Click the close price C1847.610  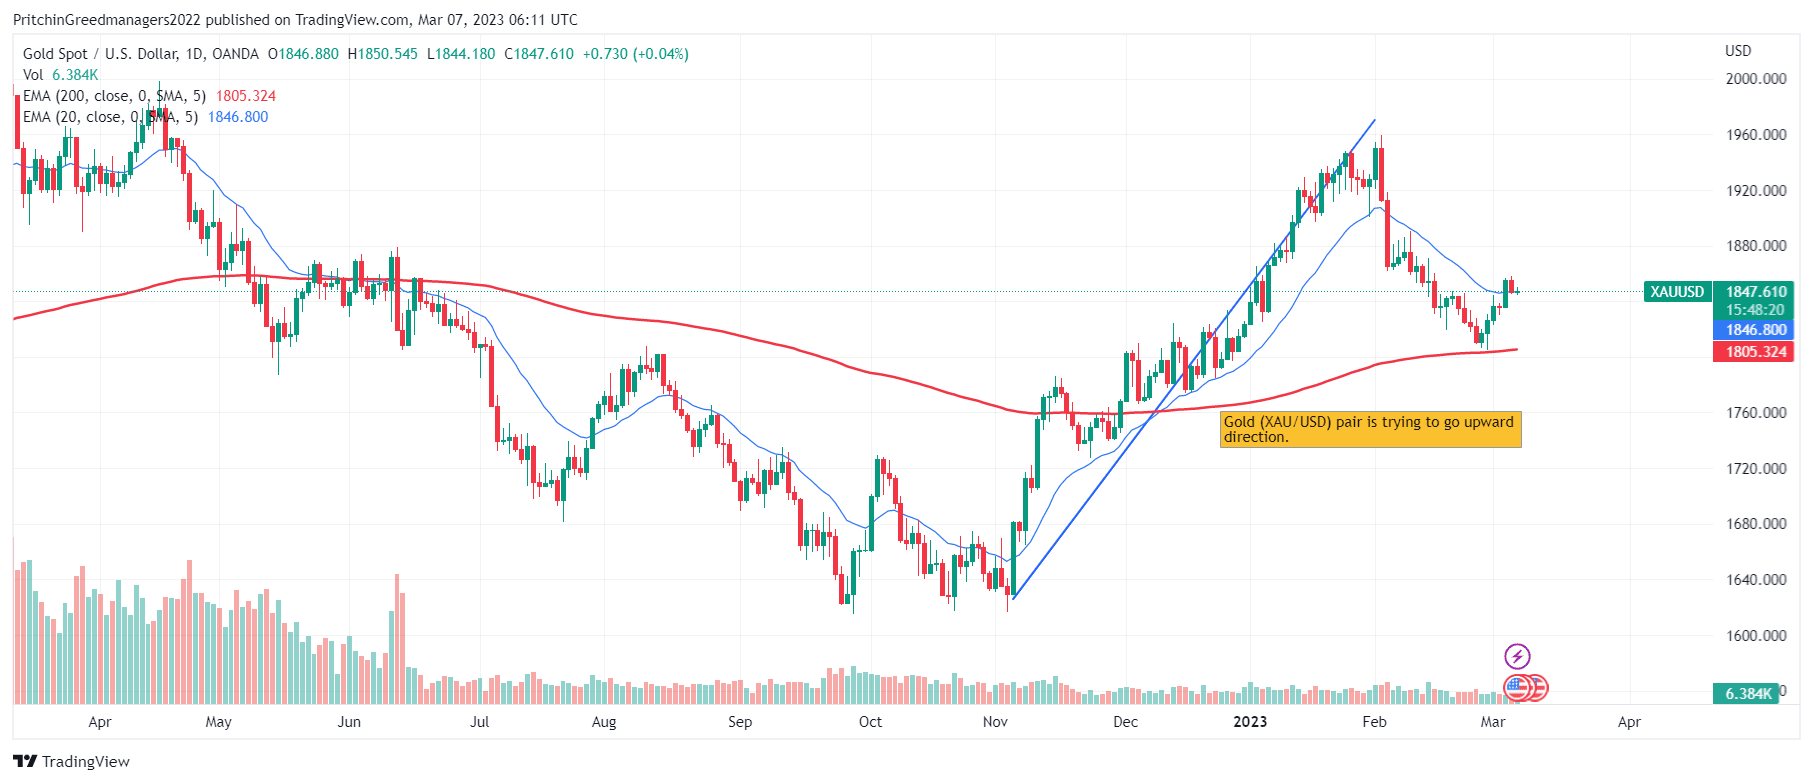tap(539, 54)
